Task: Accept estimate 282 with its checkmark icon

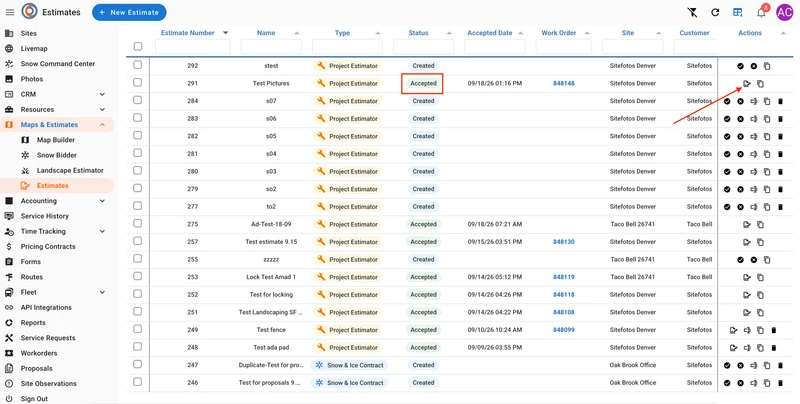Action: pos(727,136)
